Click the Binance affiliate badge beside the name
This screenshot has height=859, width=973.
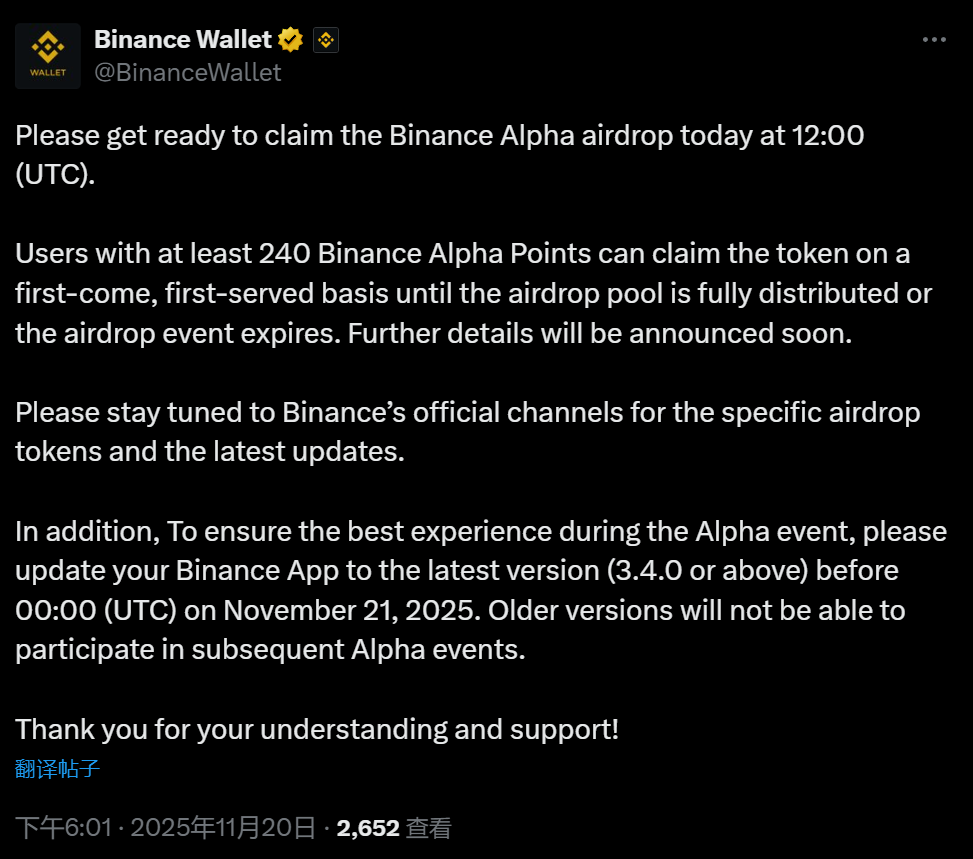pos(326,40)
